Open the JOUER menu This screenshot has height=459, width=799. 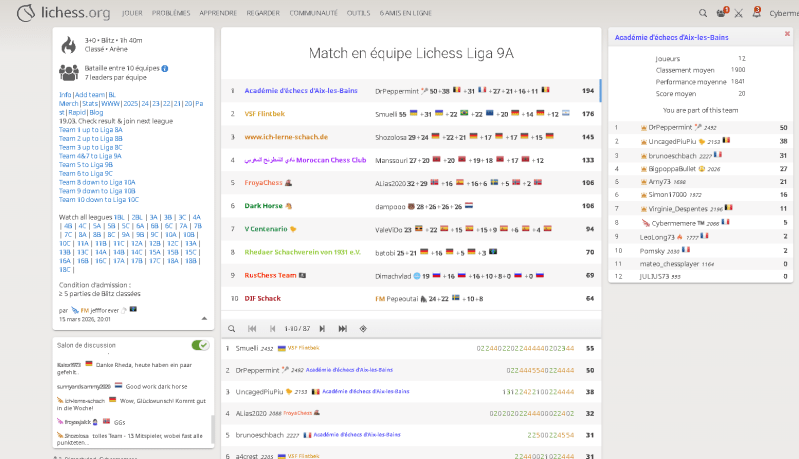coord(131,14)
